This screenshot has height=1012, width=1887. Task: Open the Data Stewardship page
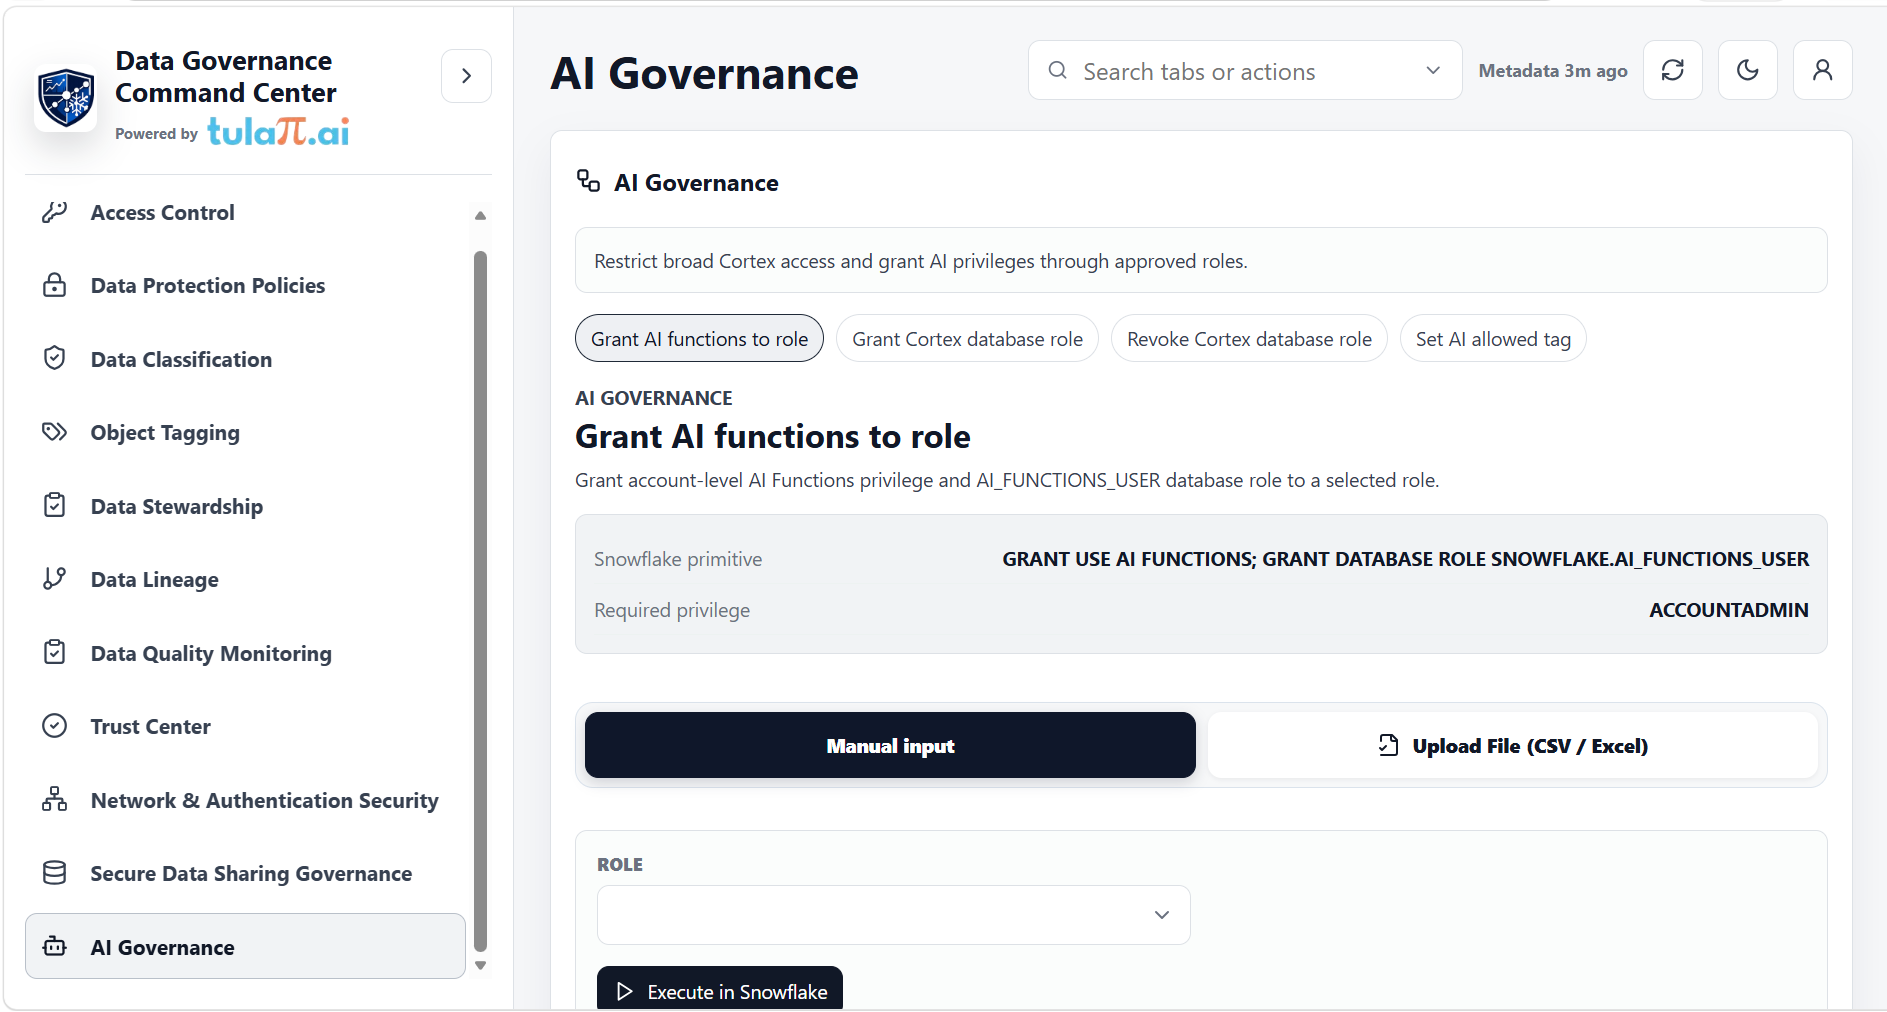245,506
